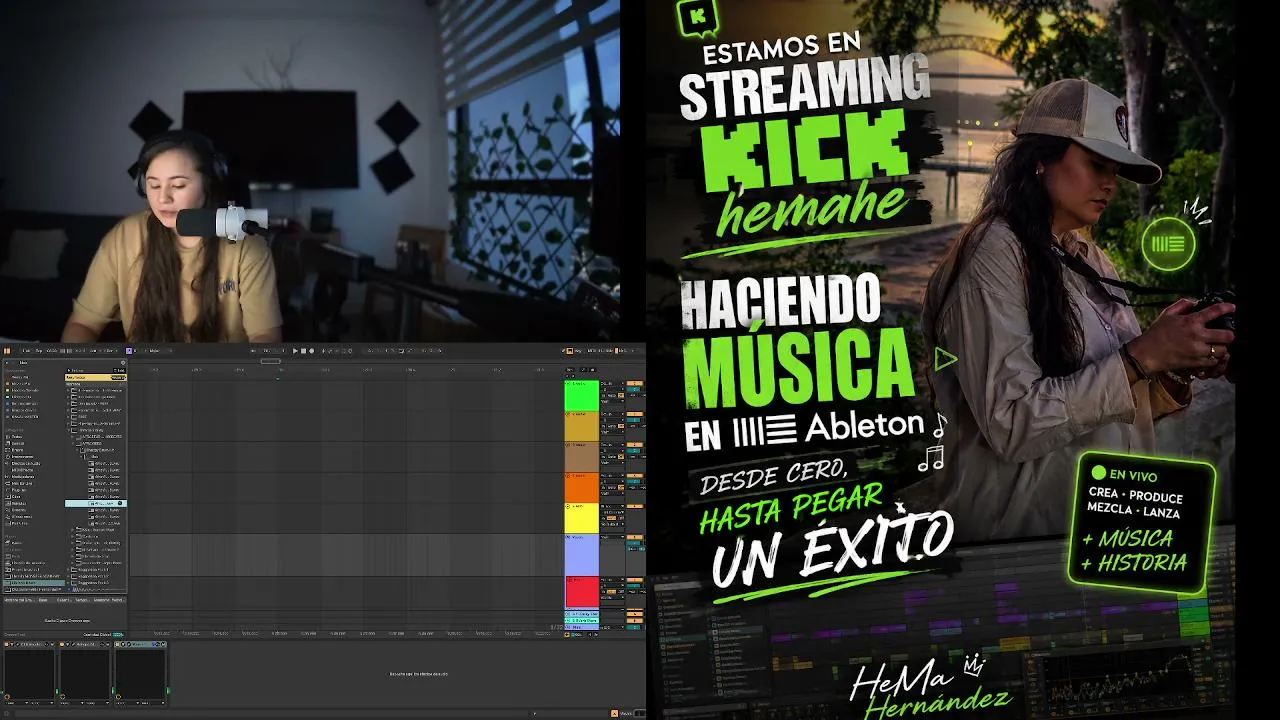Click the orange icon at top-left of Ableton

tap(7, 351)
